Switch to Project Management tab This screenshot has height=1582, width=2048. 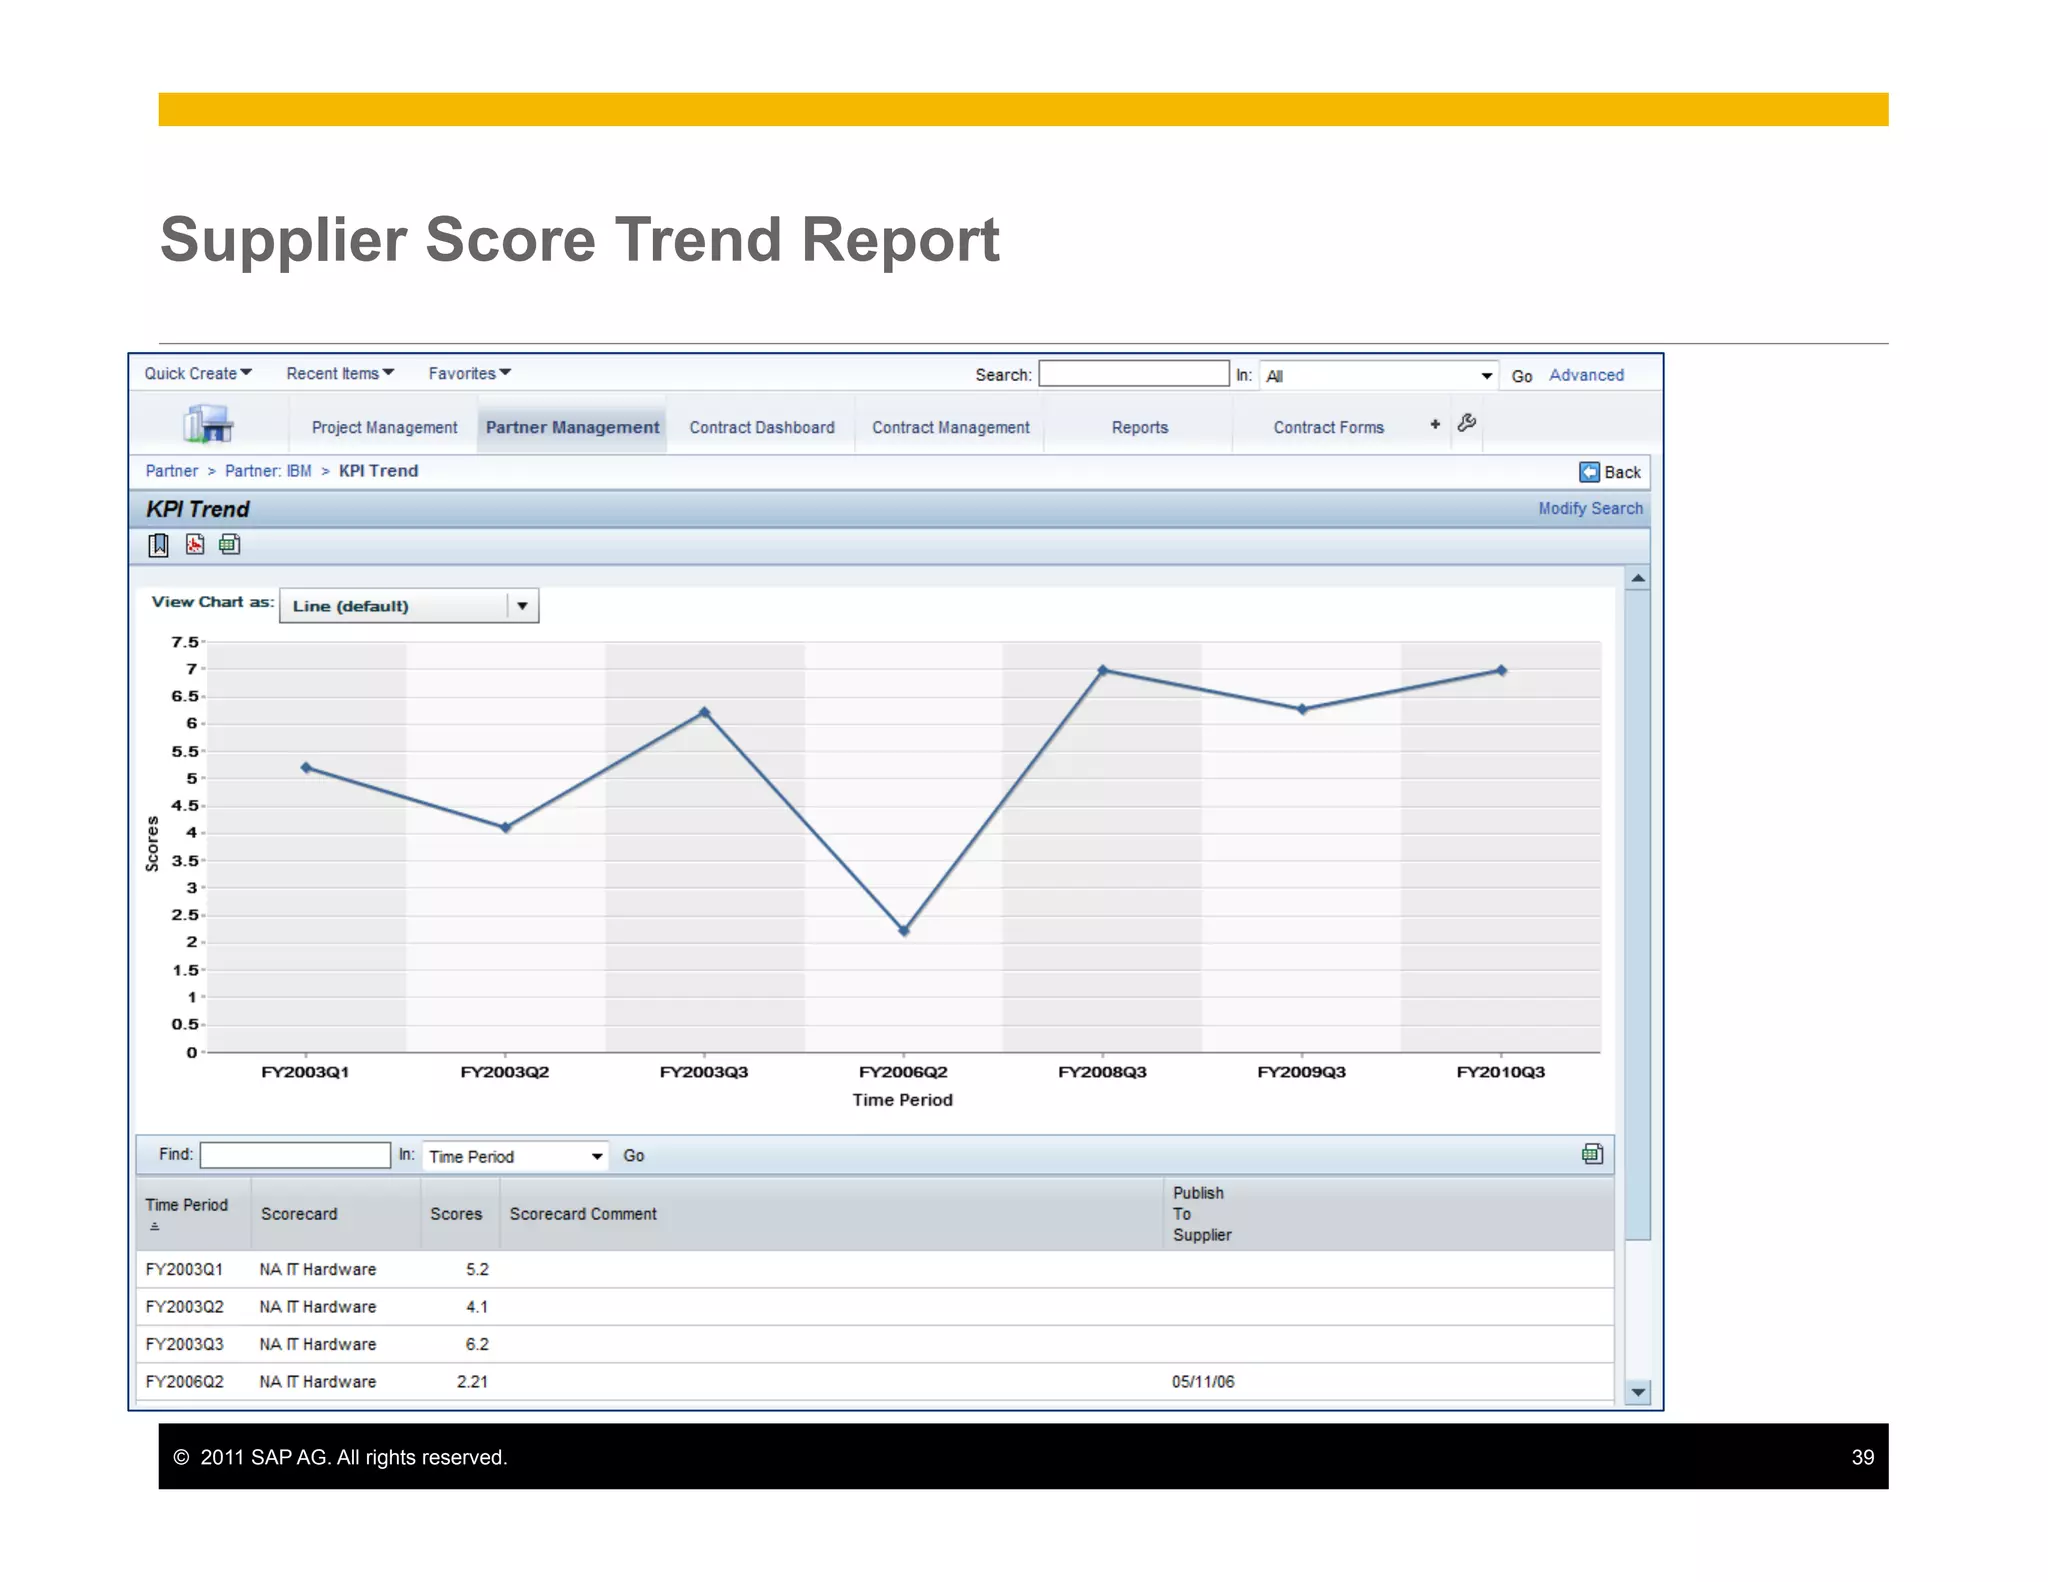pos(384,427)
